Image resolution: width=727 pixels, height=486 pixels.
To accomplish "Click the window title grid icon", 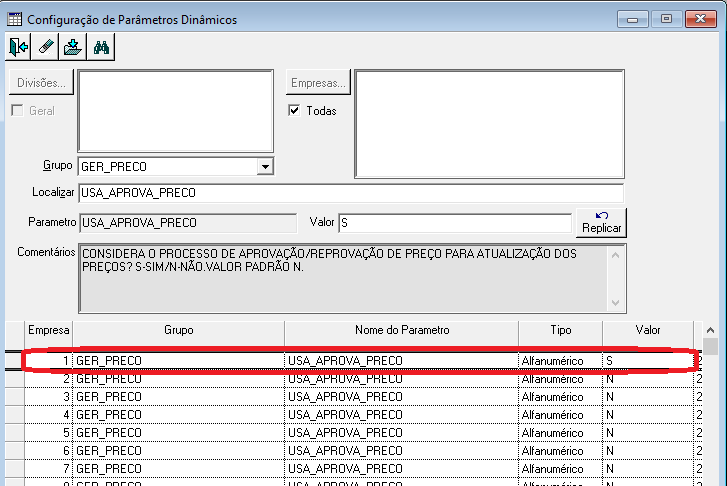I will point(14,19).
